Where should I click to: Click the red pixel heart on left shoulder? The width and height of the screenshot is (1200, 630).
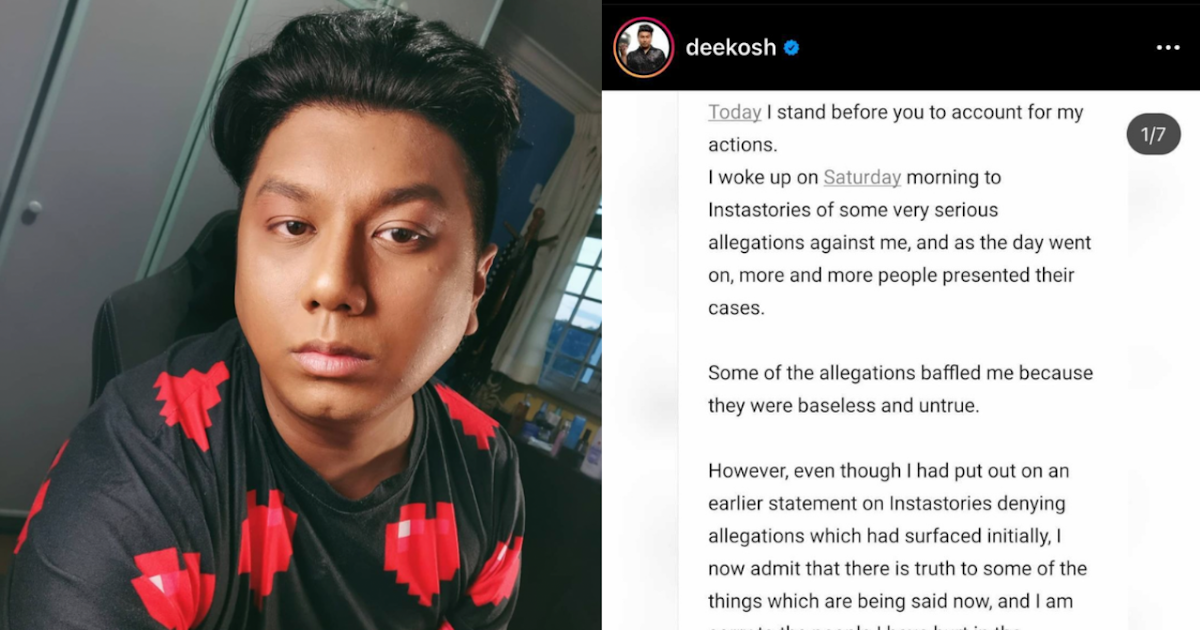tap(189, 405)
